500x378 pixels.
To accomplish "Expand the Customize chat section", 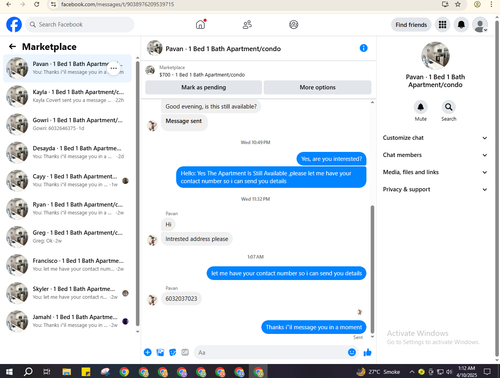I will 435,138.
